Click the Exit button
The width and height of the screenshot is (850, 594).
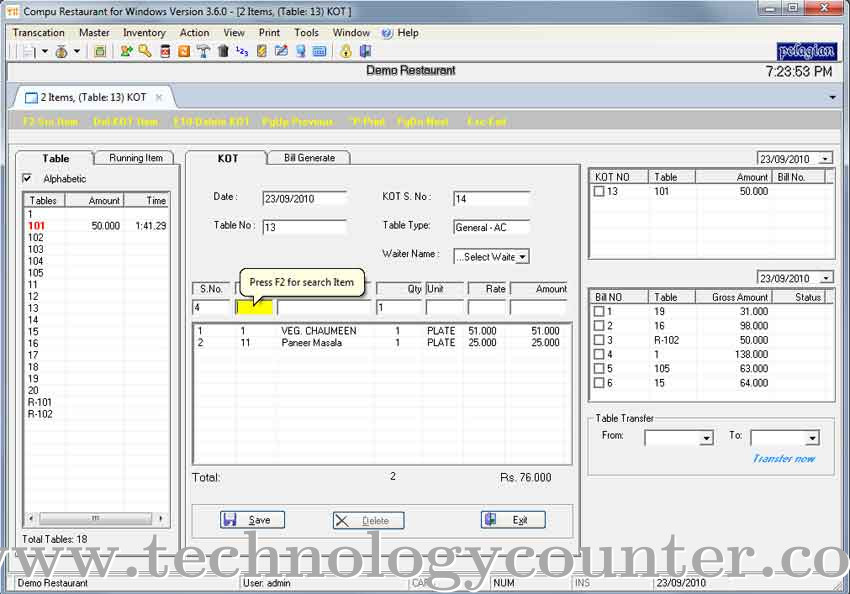tap(513, 520)
